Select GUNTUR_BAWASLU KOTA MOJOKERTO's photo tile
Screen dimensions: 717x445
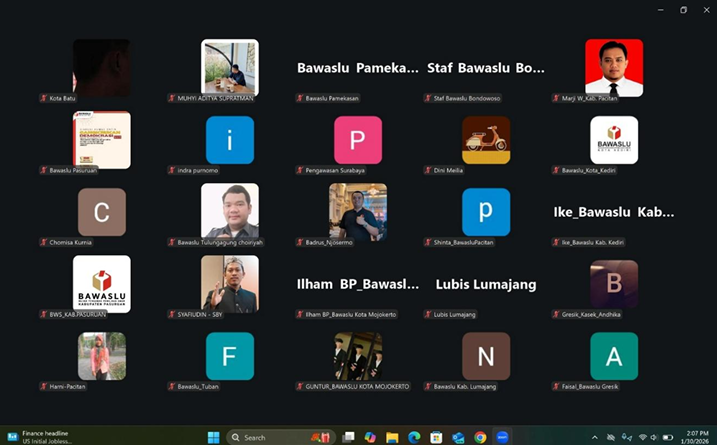[358, 356]
